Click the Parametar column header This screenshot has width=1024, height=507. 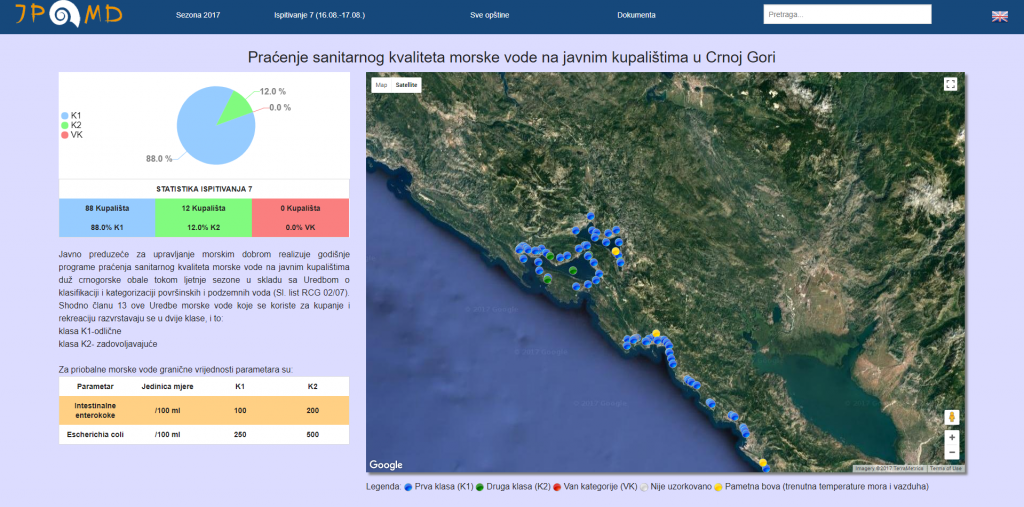click(x=95, y=386)
